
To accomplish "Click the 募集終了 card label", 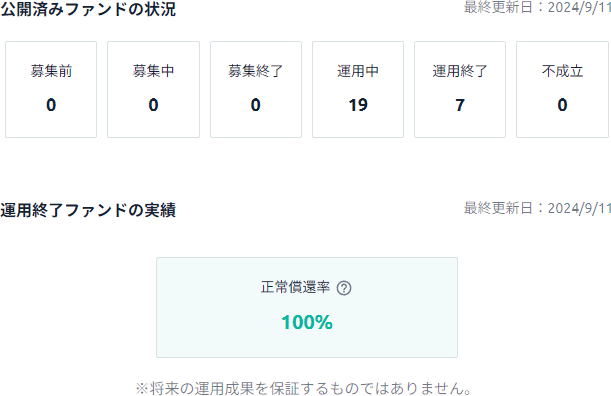I will pyautogui.click(x=256, y=71).
